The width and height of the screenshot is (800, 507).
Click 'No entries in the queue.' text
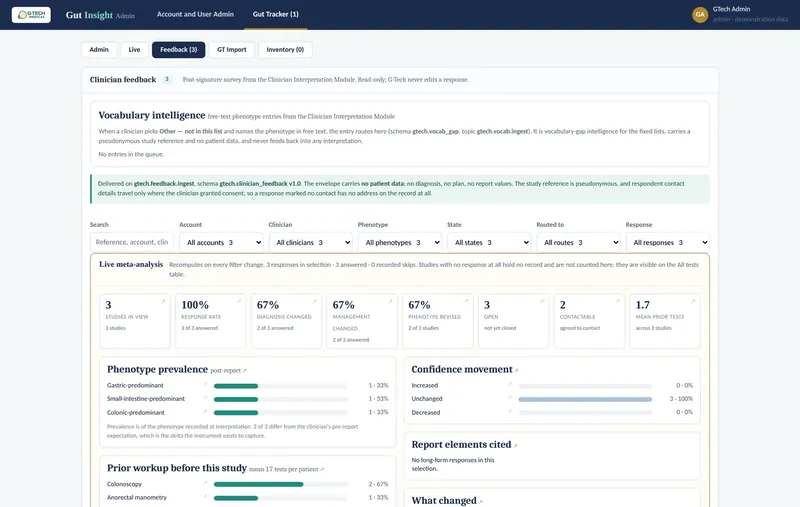(131, 154)
